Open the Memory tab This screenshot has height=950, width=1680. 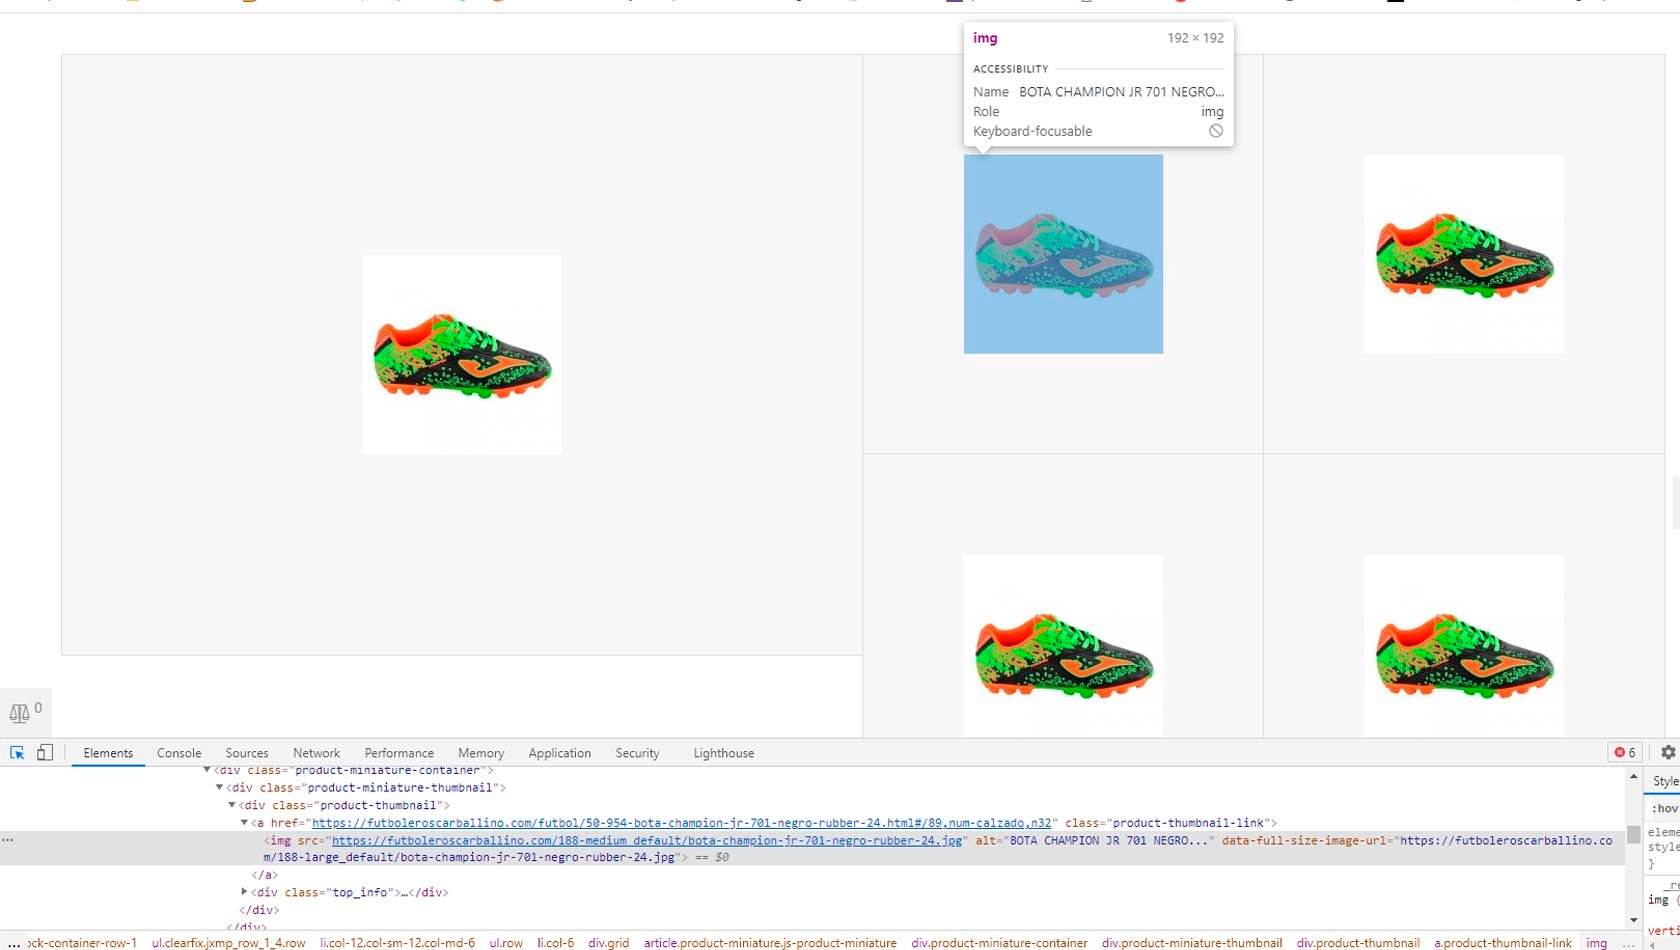(x=481, y=753)
